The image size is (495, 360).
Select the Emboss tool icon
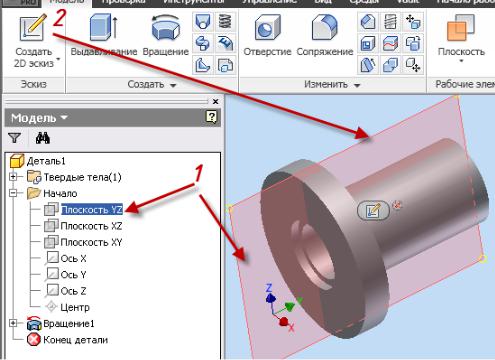[226, 43]
